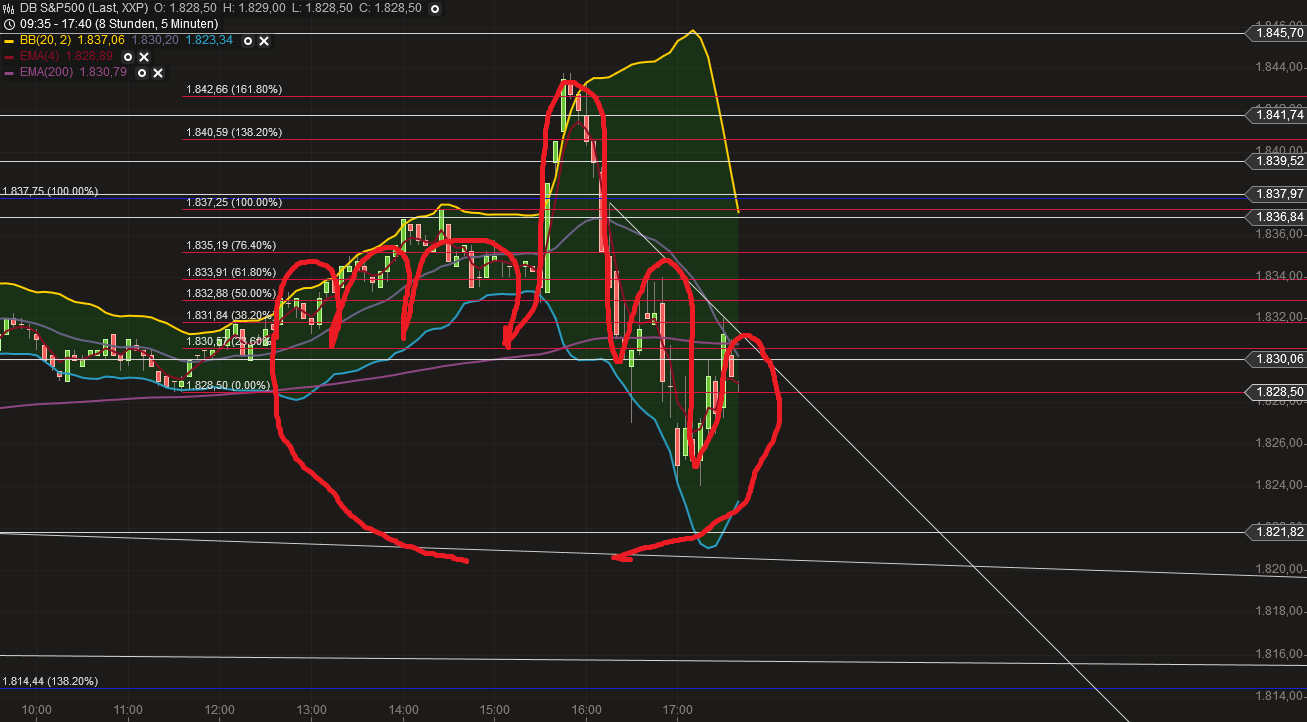Screen dimensions: 1307x722
Task: Click the 13:00 label on the time axis
Action: (x=312, y=710)
